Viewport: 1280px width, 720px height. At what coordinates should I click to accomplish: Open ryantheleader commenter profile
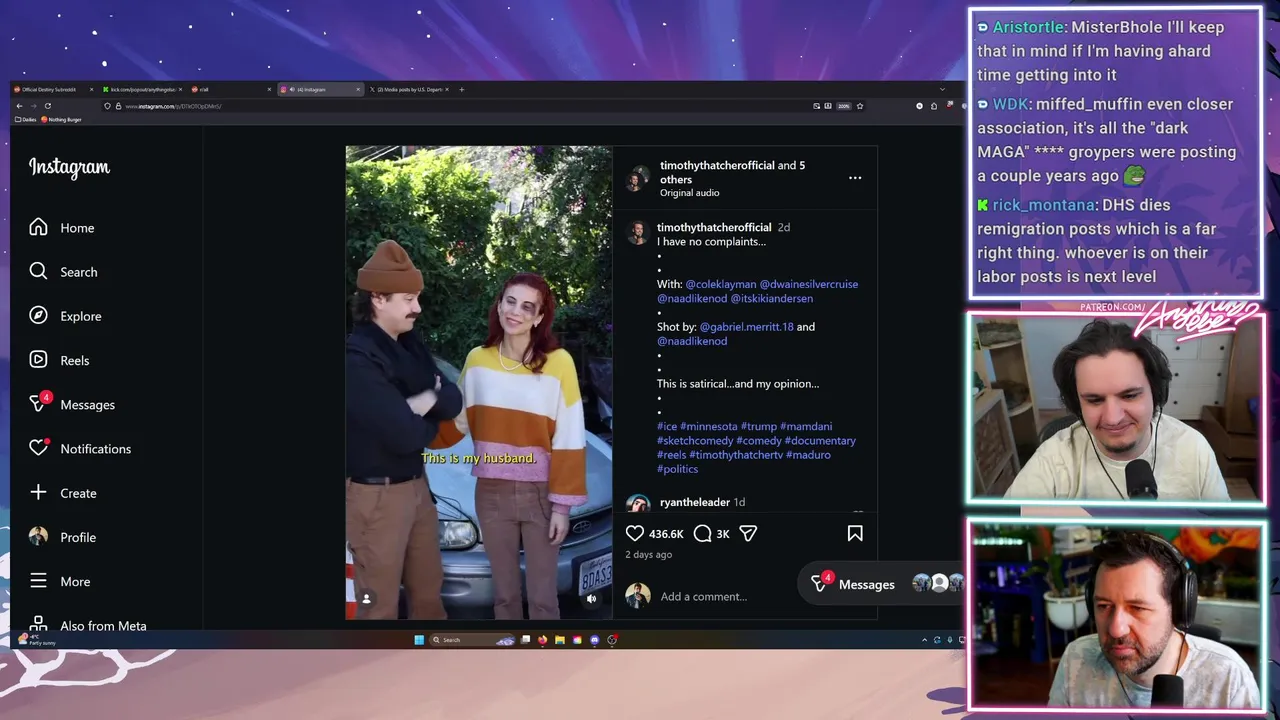point(695,502)
